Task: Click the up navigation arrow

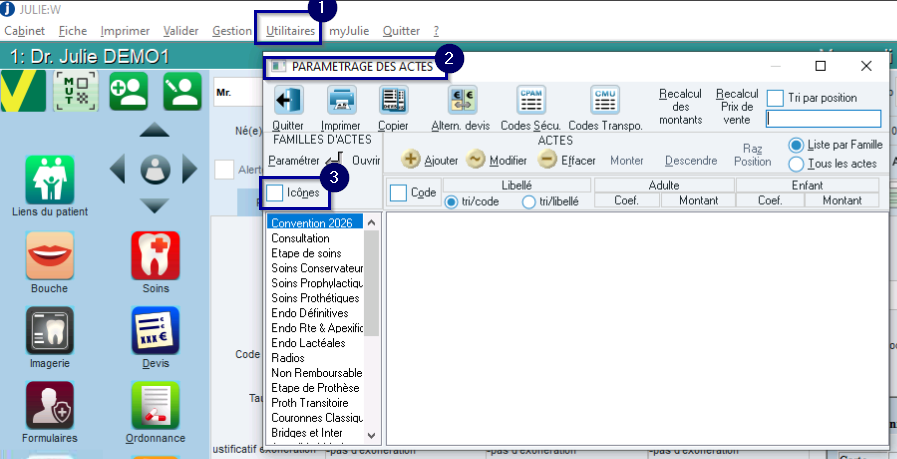Action: tap(154, 130)
